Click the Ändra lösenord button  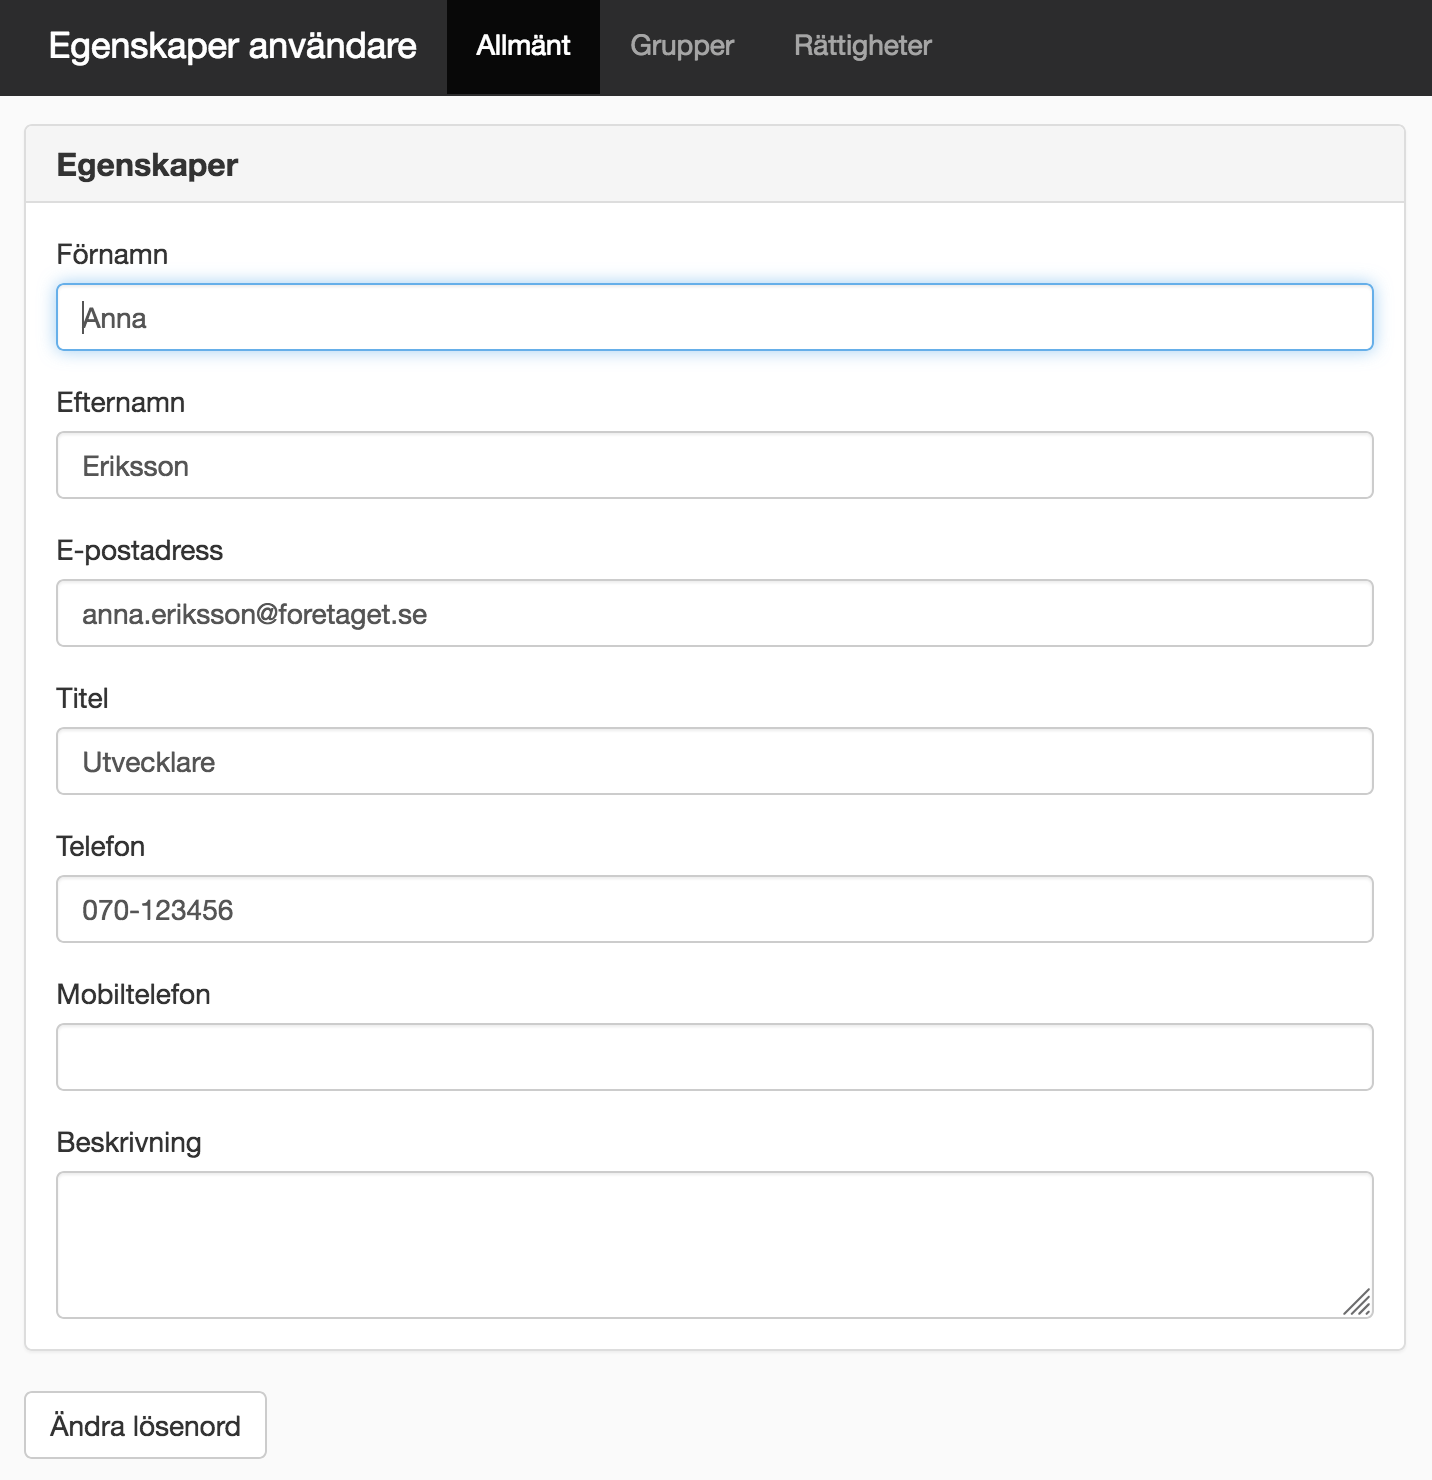click(145, 1425)
